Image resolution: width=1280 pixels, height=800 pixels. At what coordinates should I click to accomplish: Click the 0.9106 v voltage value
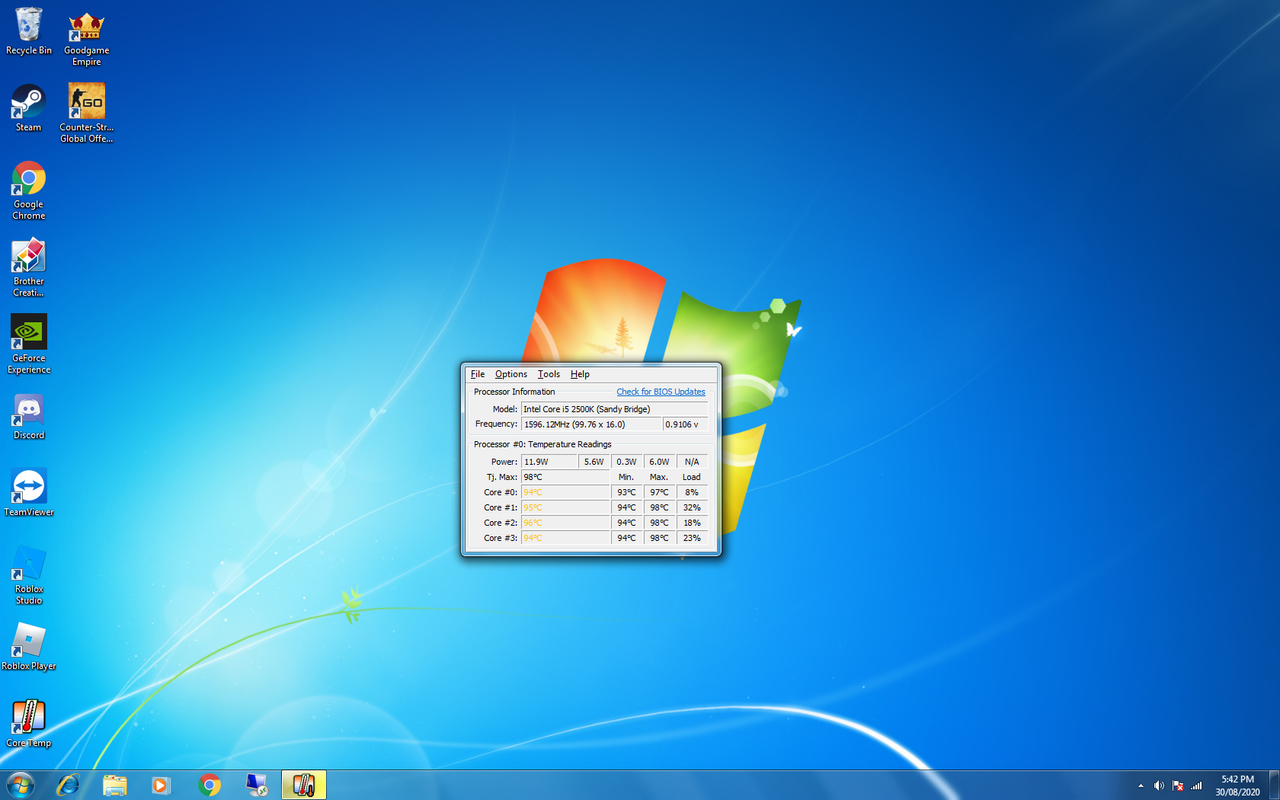pos(685,424)
